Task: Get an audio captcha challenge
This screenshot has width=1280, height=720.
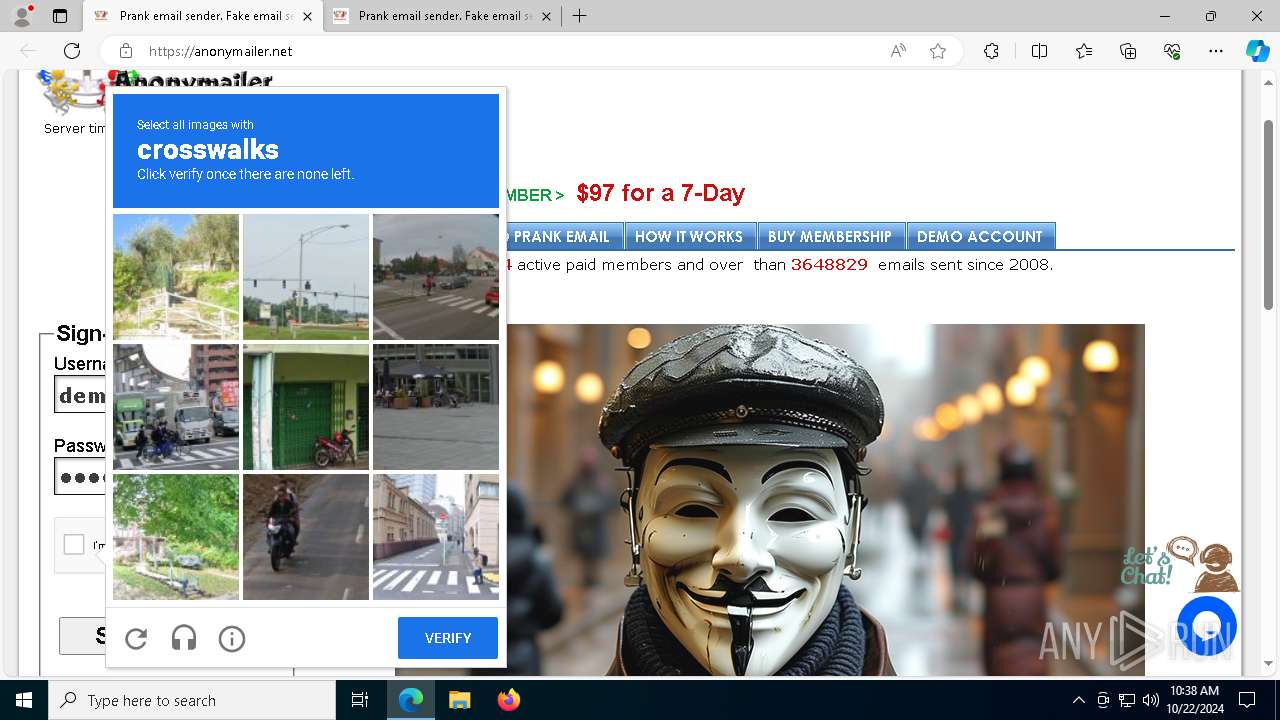Action: point(184,638)
